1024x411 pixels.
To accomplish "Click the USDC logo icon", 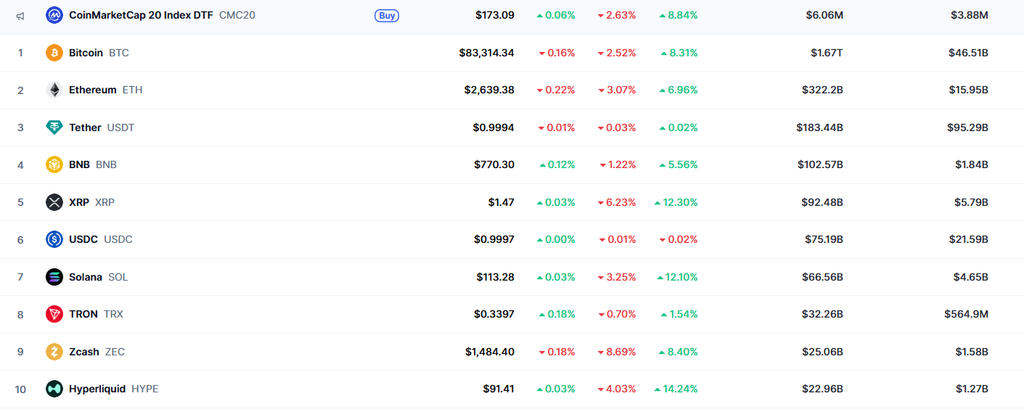I will [54, 240].
